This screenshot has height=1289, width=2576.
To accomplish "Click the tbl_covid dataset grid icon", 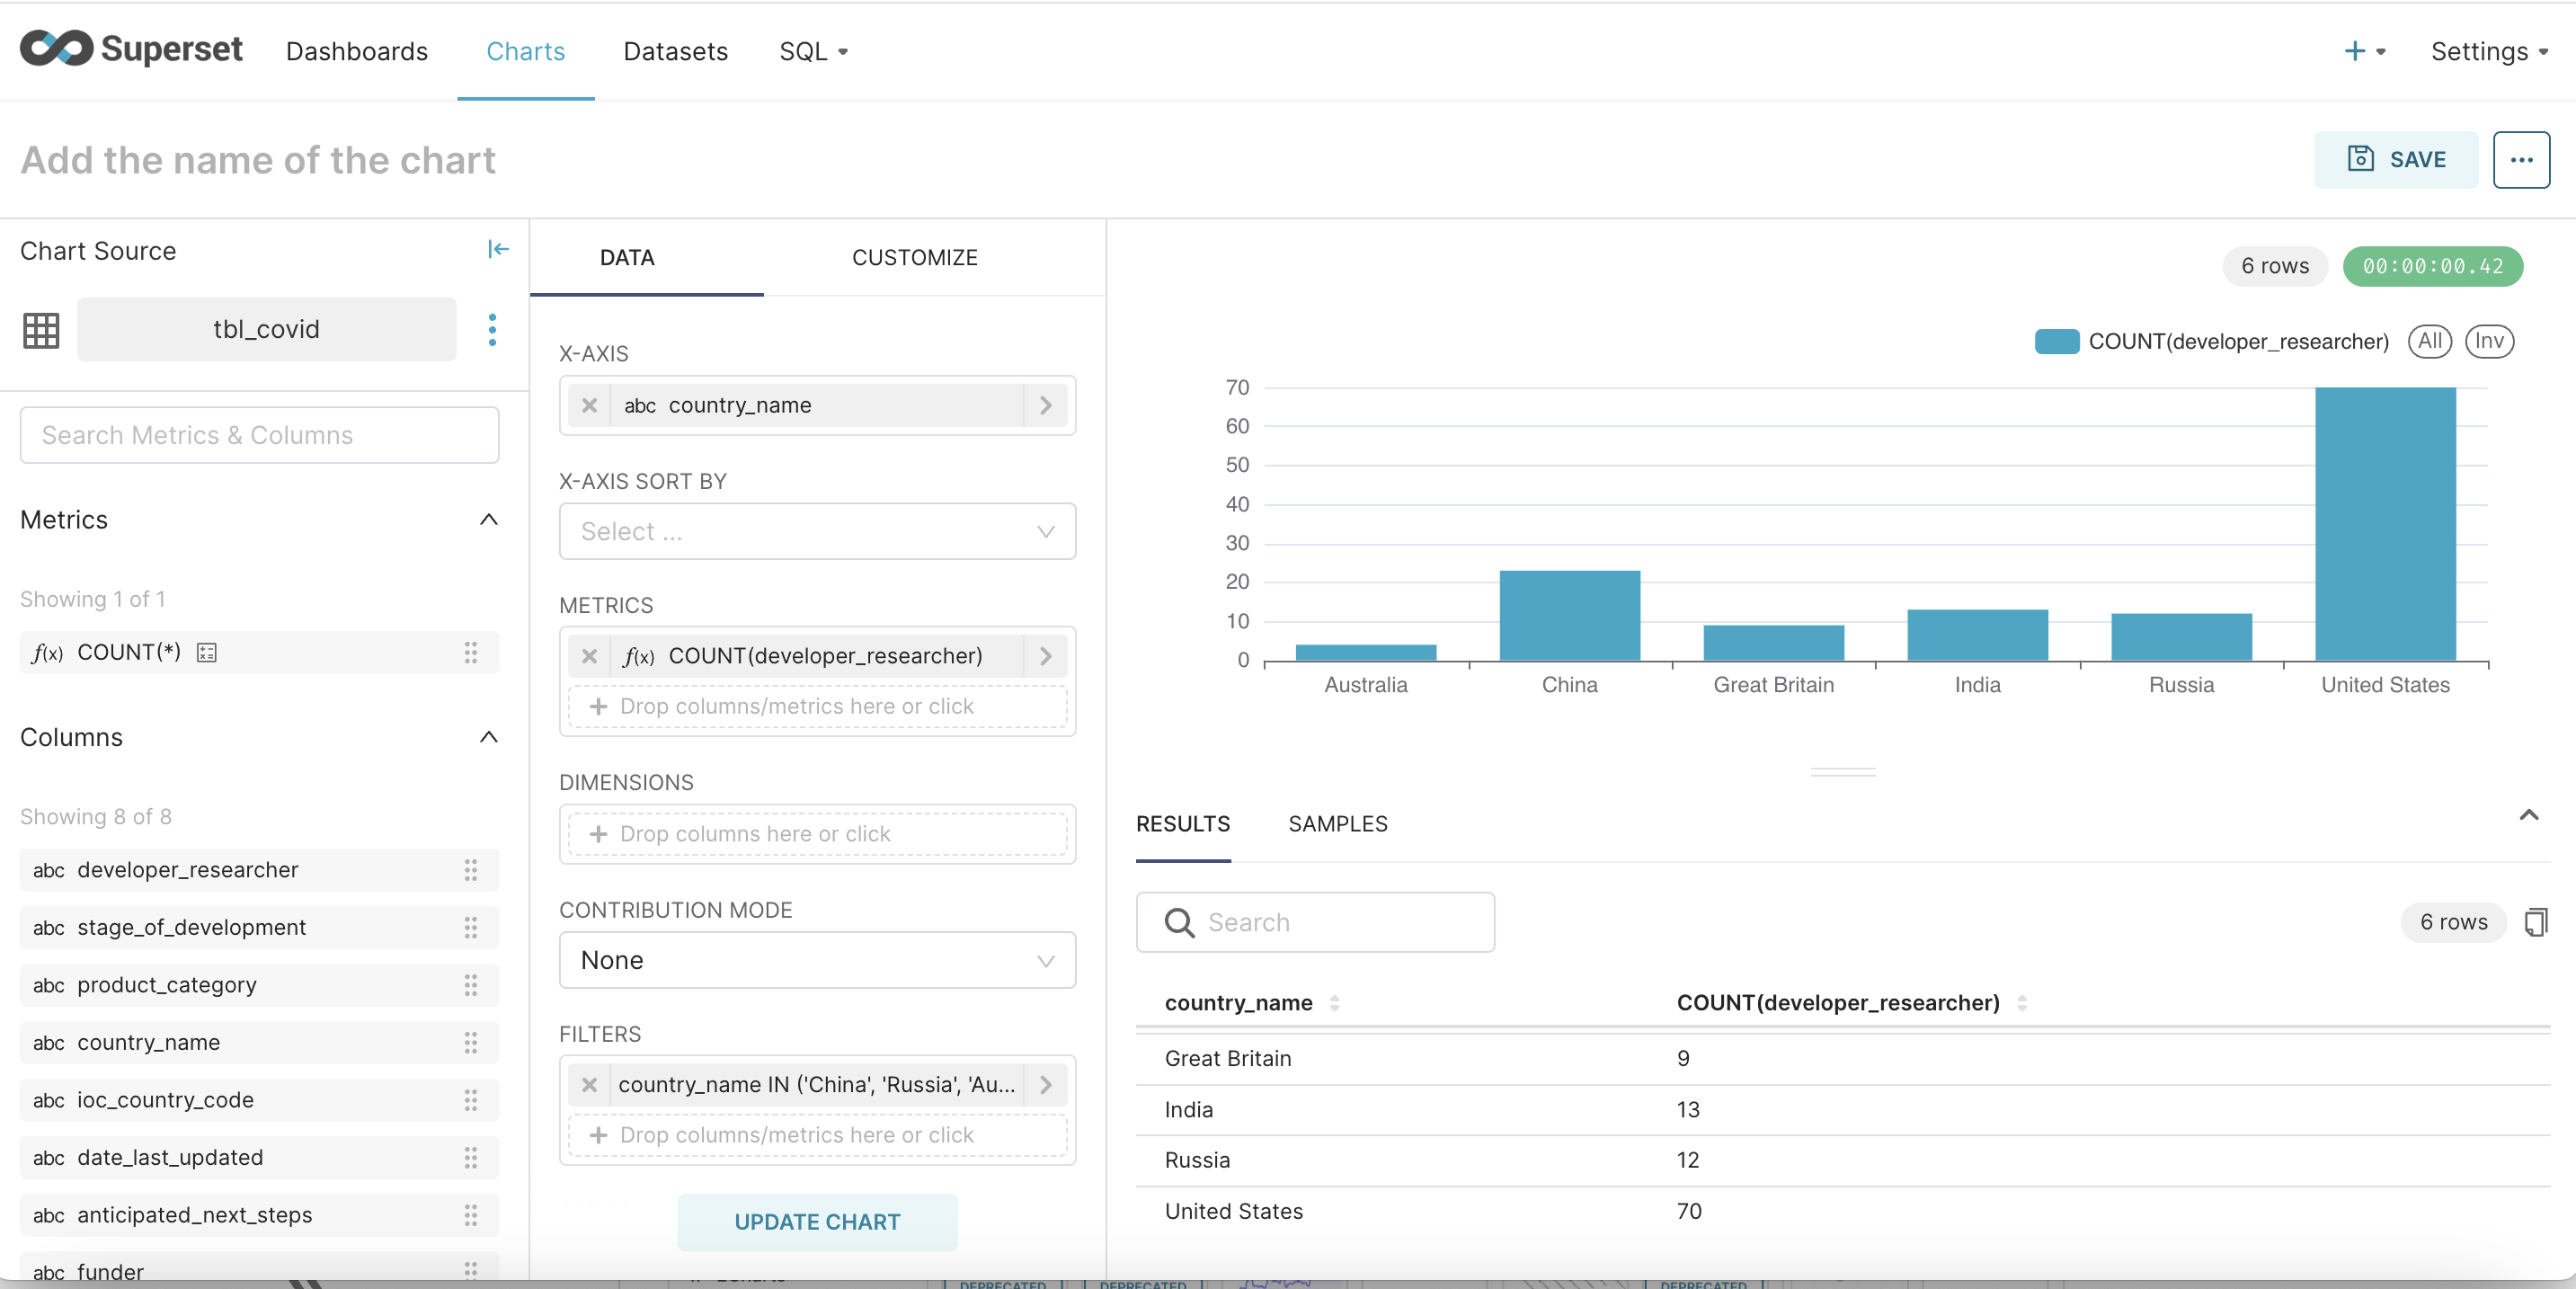I will 41,330.
